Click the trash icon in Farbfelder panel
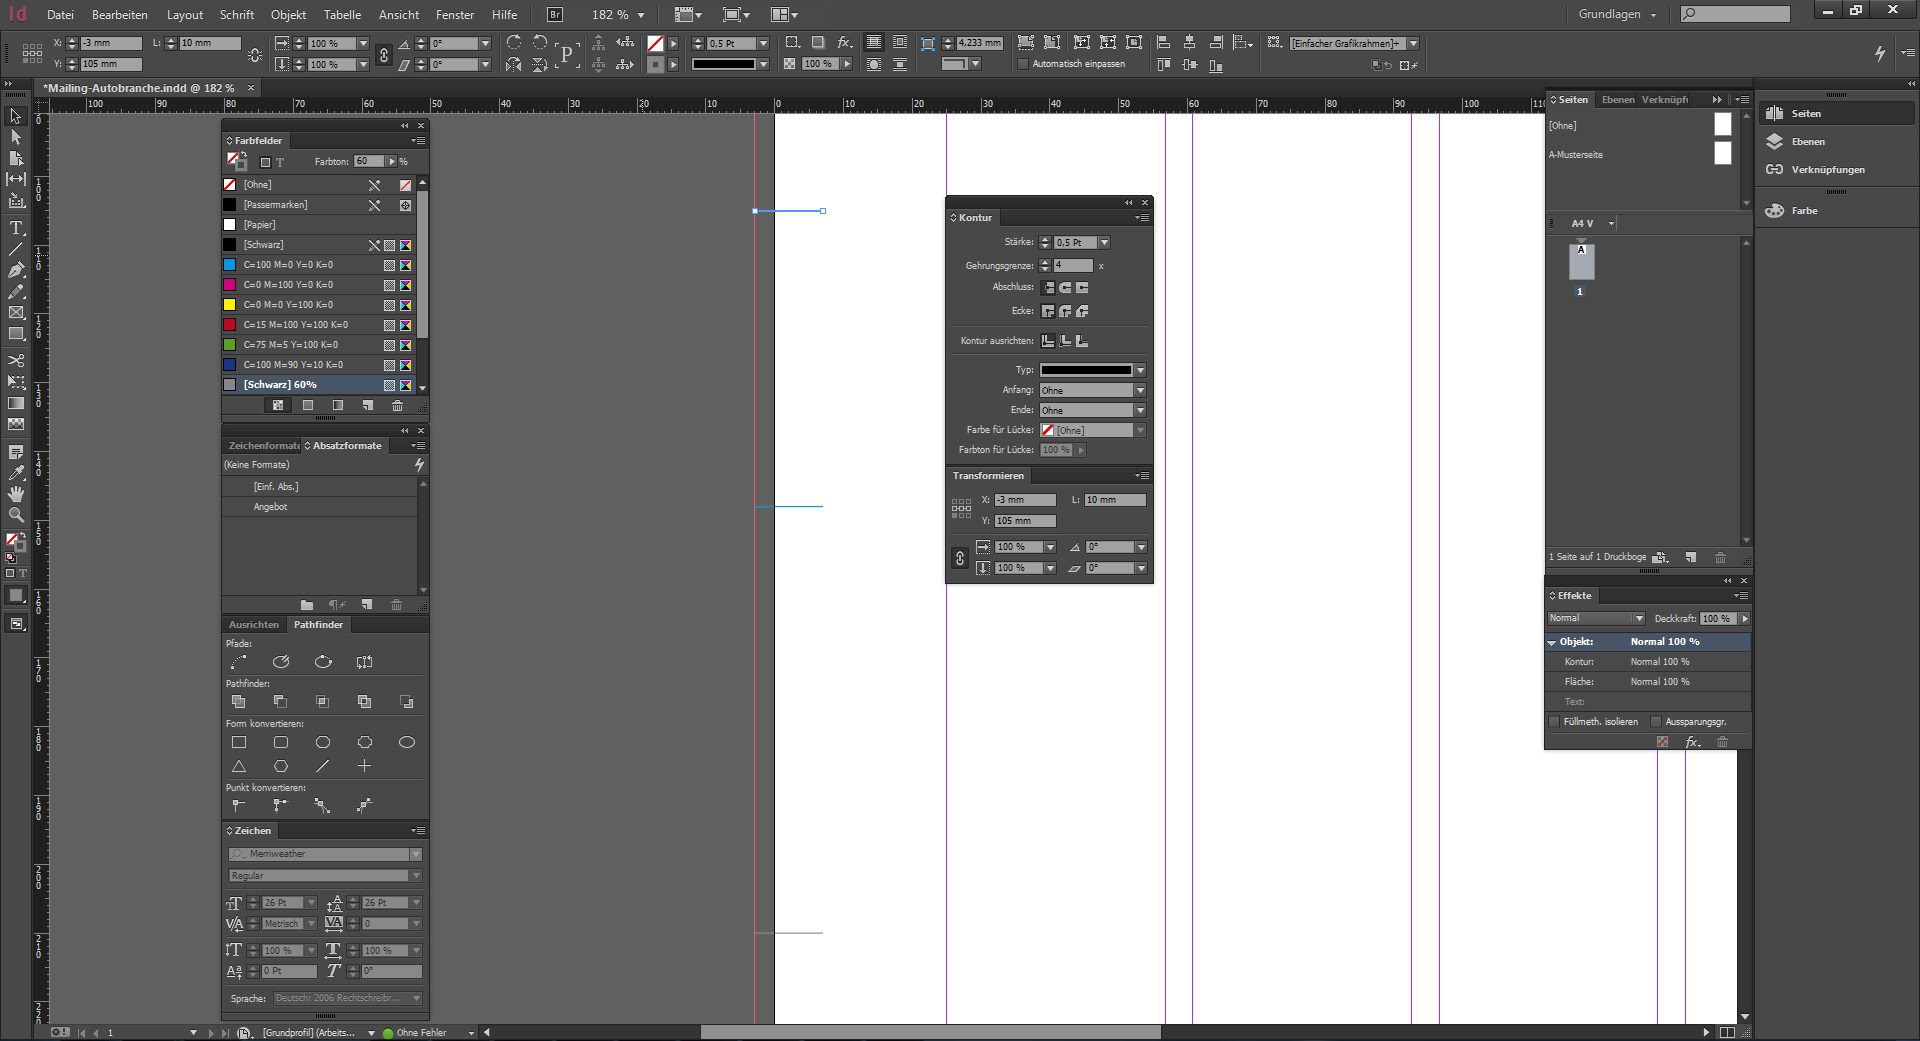Screen dimensions: 1920x1041 397,406
